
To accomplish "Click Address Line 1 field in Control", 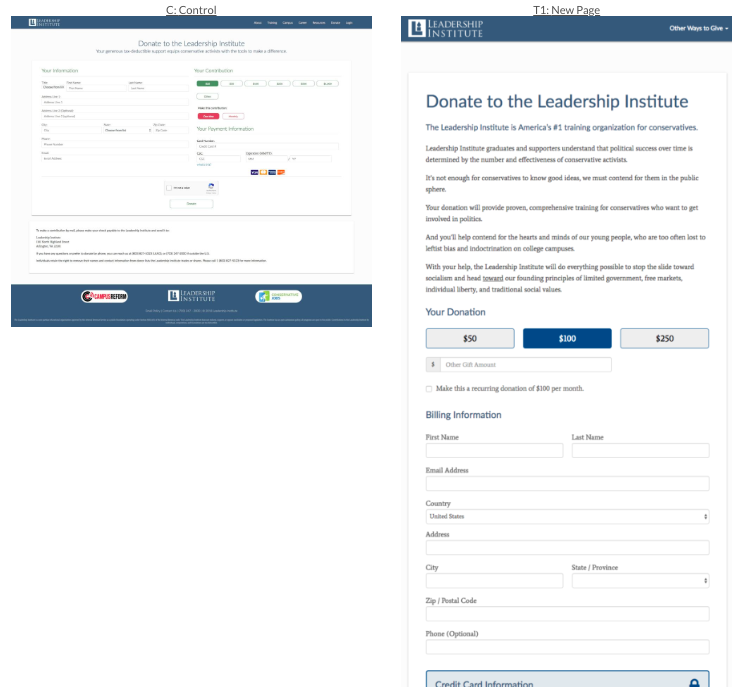I will [x=115, y=102].
